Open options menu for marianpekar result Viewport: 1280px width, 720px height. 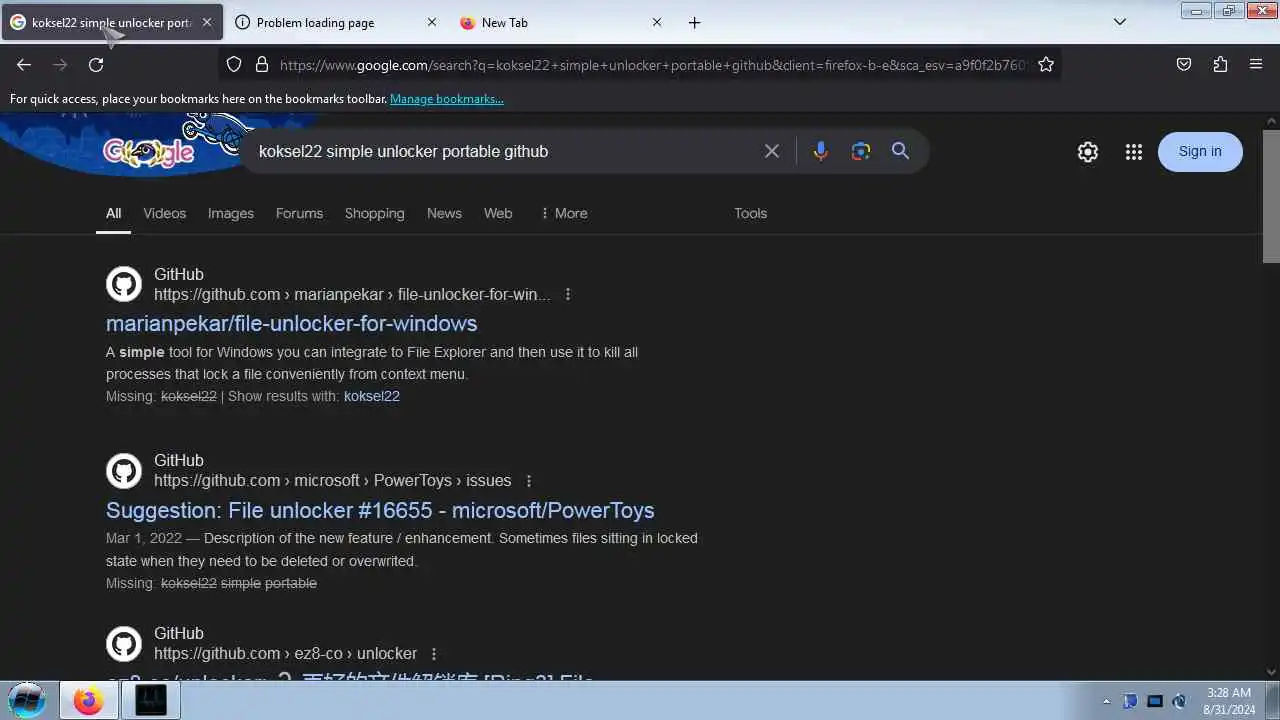(568, 295)
